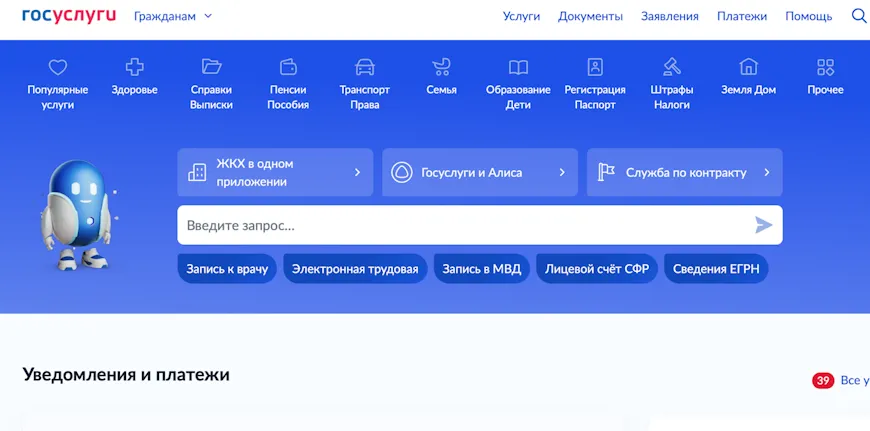Click the car icon for Транспорт Права
Image resolution: width=870 pixels, height=431 pixels.
(365, 67)
